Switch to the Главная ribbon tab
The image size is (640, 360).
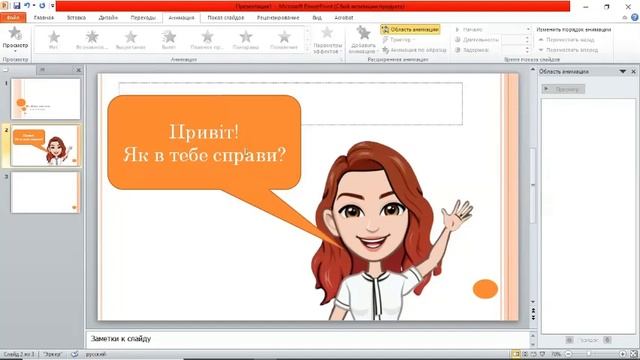click(44, 18)
